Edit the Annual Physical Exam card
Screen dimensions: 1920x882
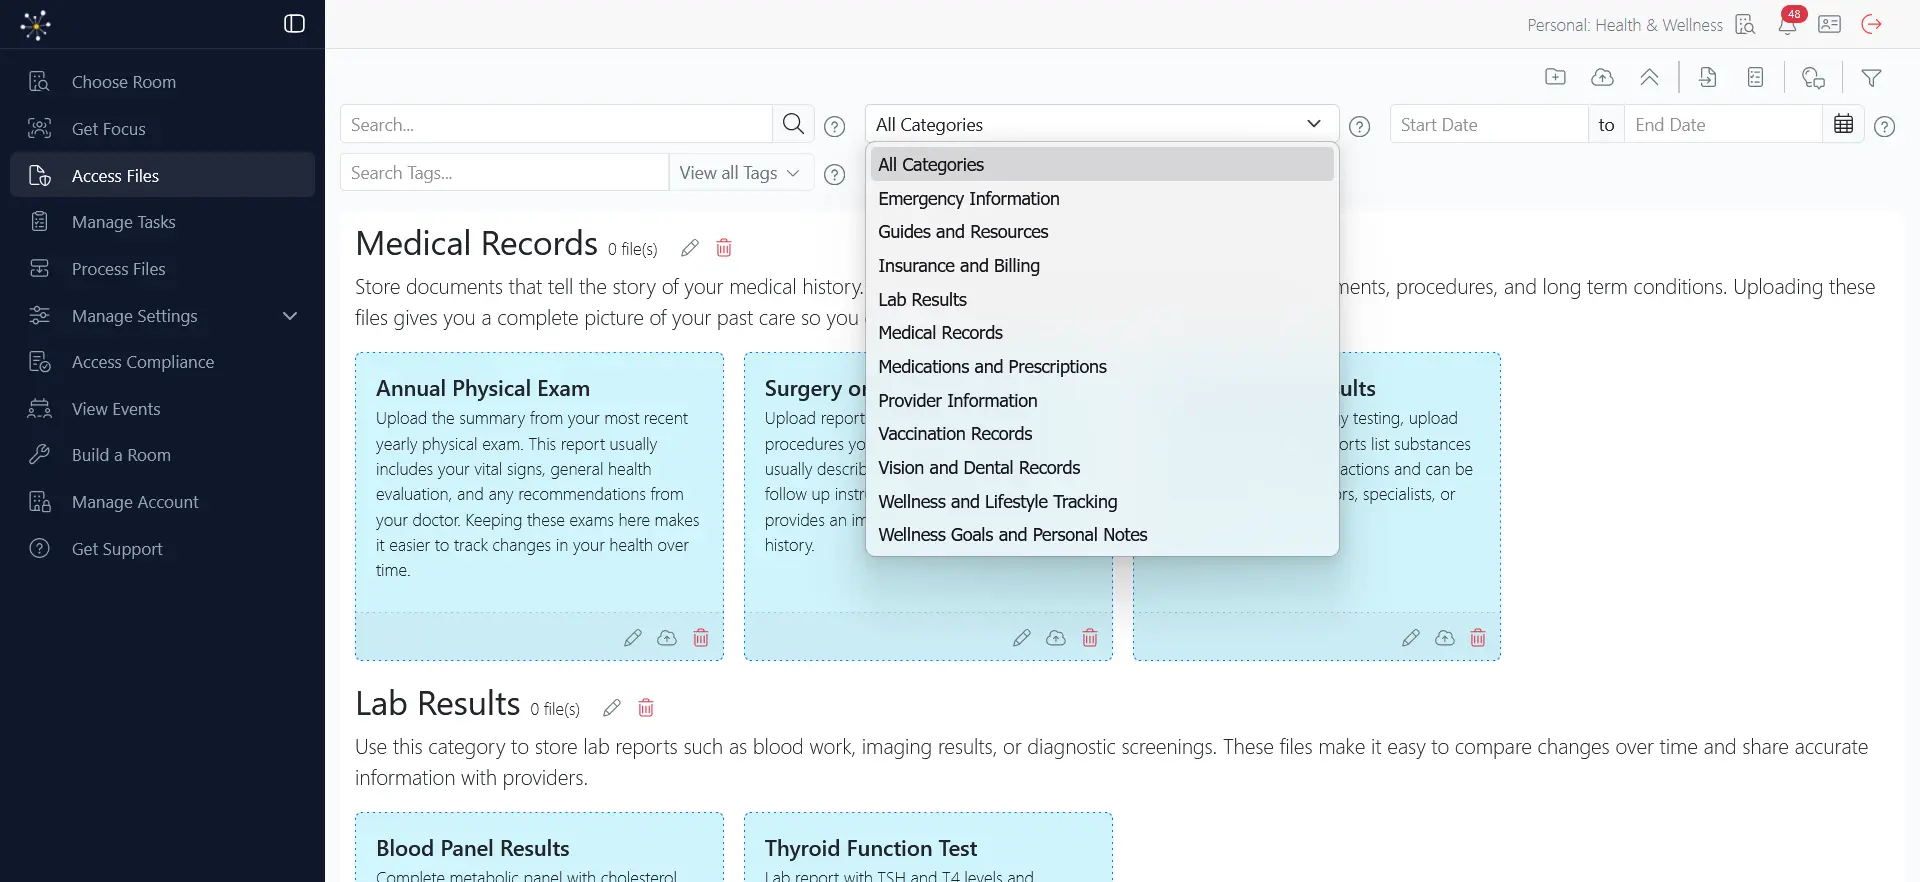click(x=633, y=638)
